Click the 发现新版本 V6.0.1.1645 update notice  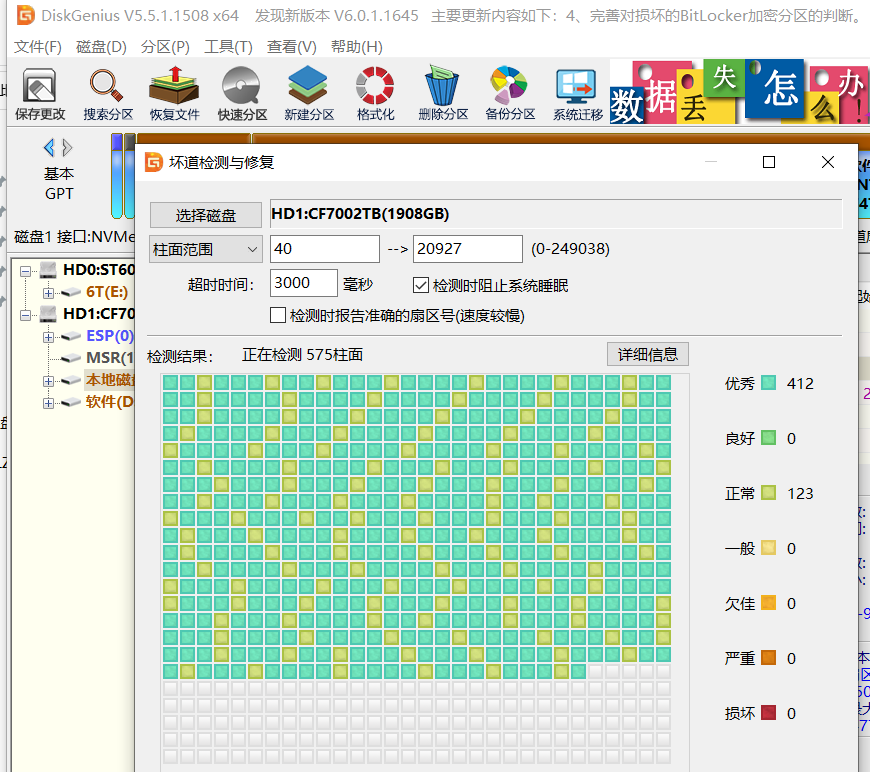click(x=337, y=16)
